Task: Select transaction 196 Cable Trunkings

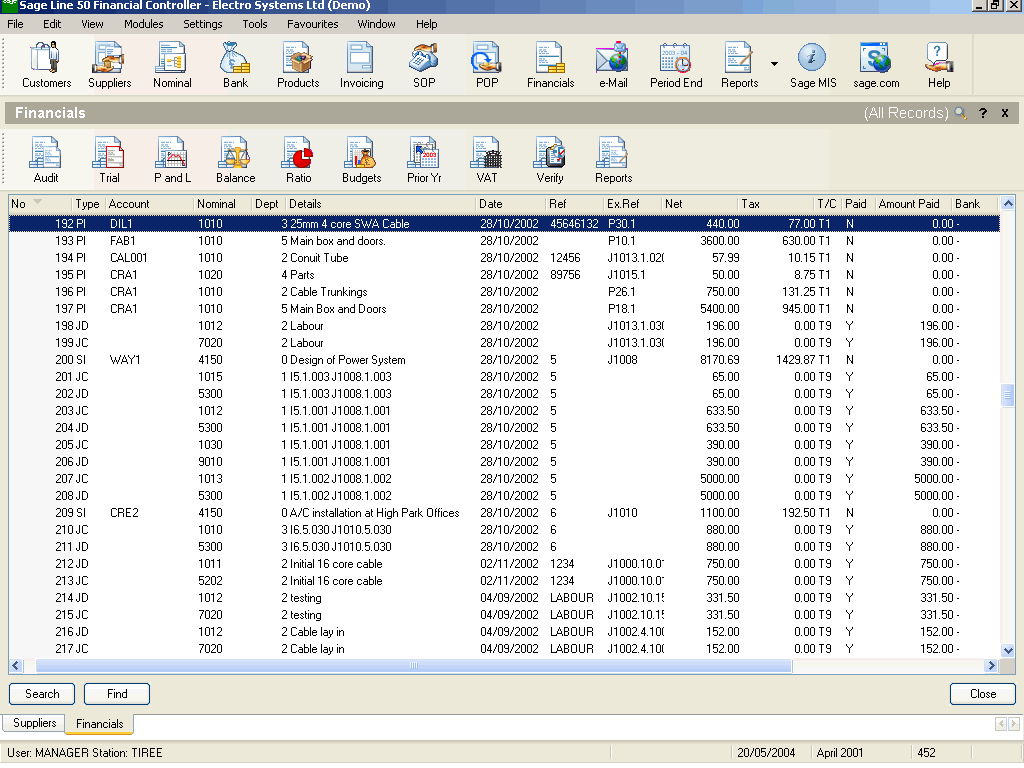Action: 504,292
